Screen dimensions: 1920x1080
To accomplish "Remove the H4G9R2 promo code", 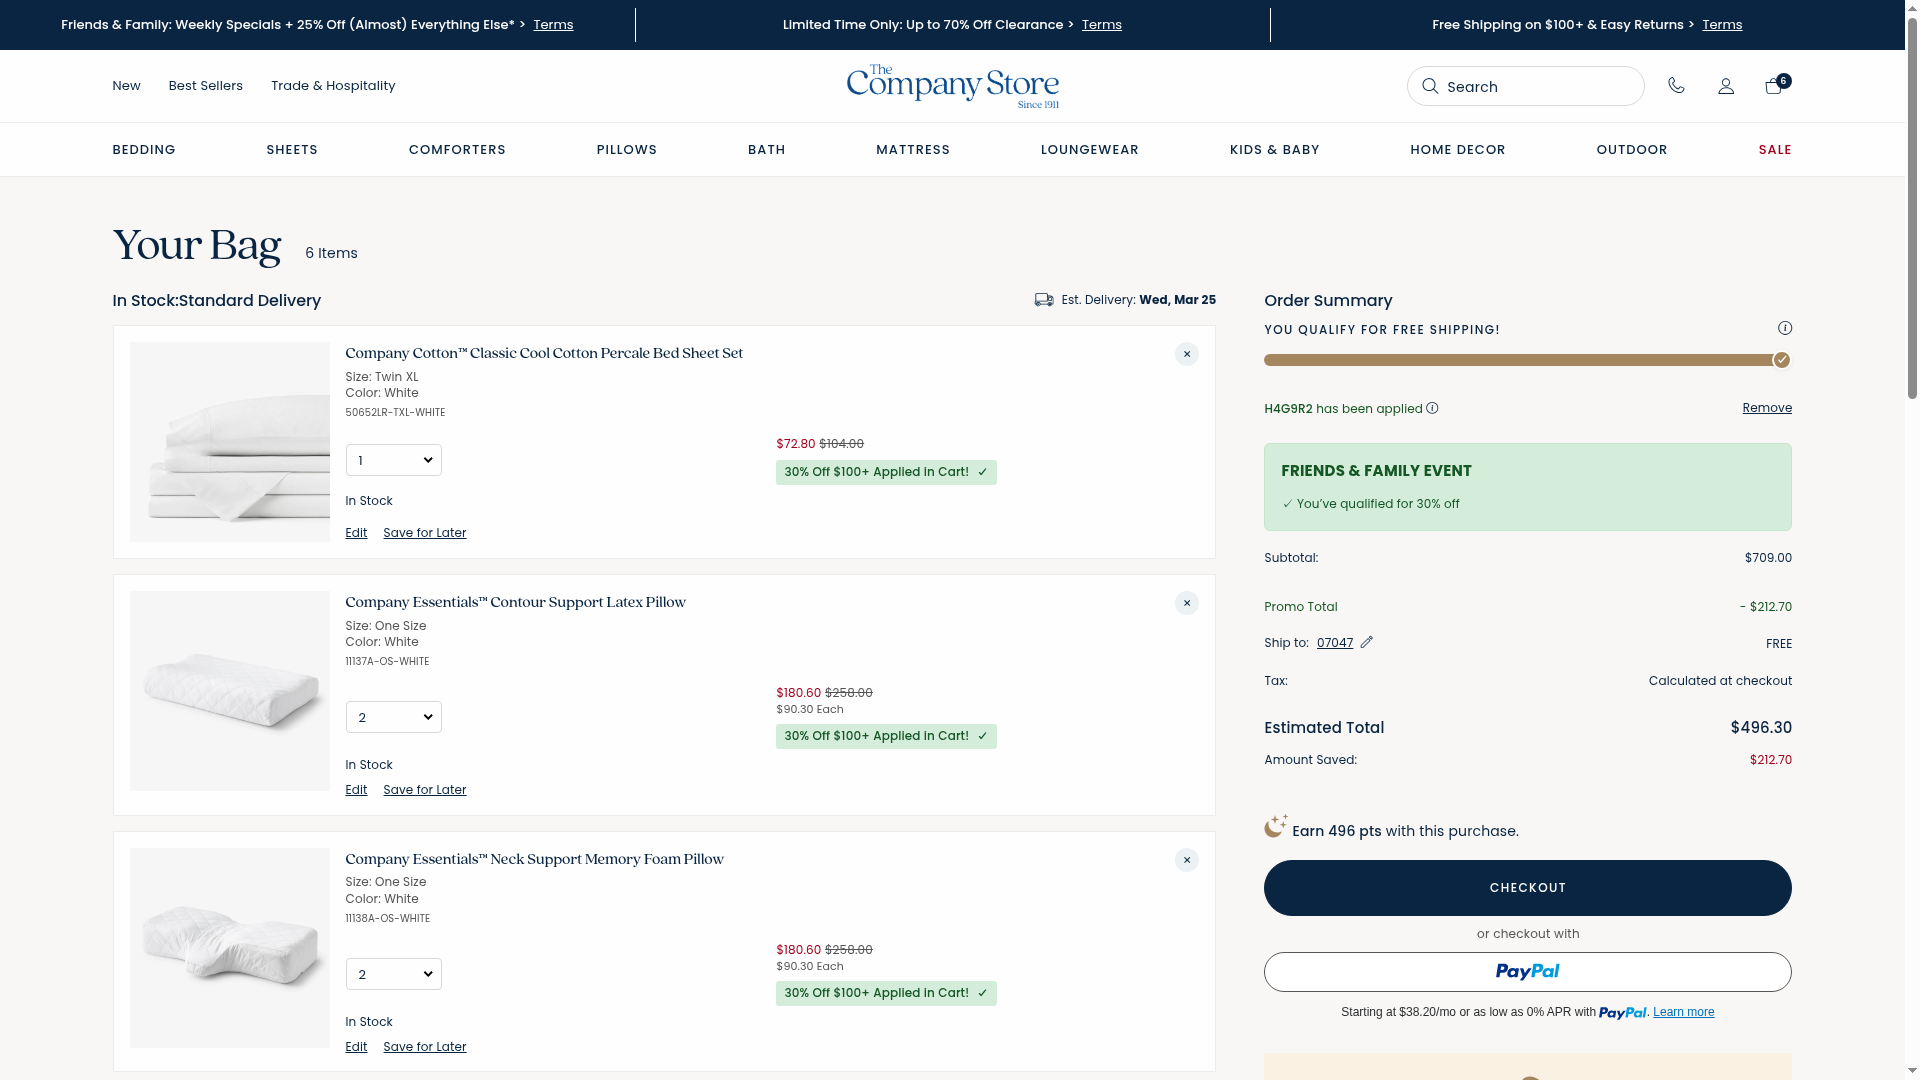I will 1766,408.
